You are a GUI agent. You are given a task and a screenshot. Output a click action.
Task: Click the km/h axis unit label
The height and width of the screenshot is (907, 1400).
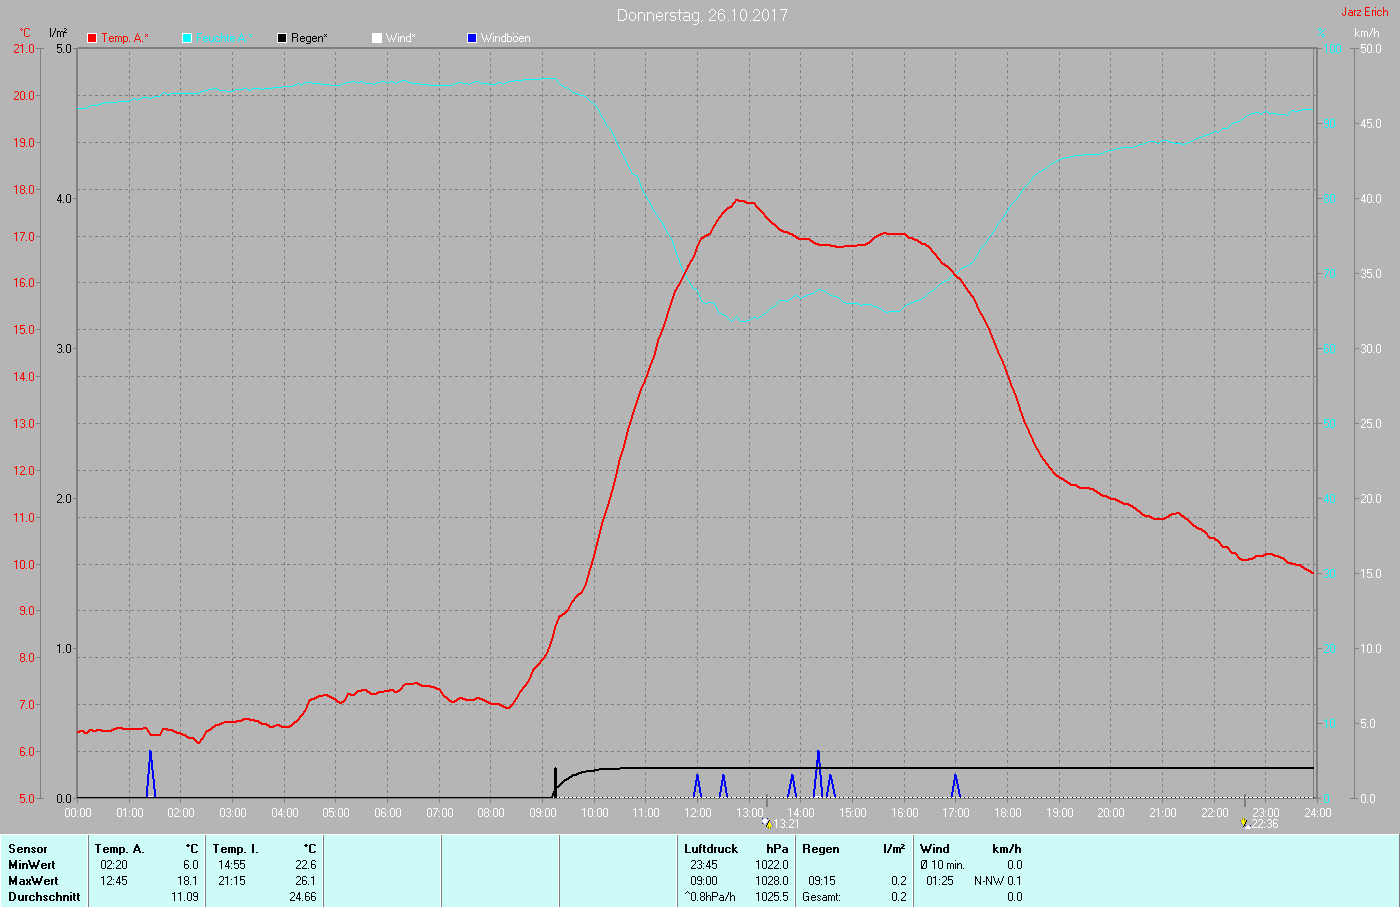coord(1367,33)
